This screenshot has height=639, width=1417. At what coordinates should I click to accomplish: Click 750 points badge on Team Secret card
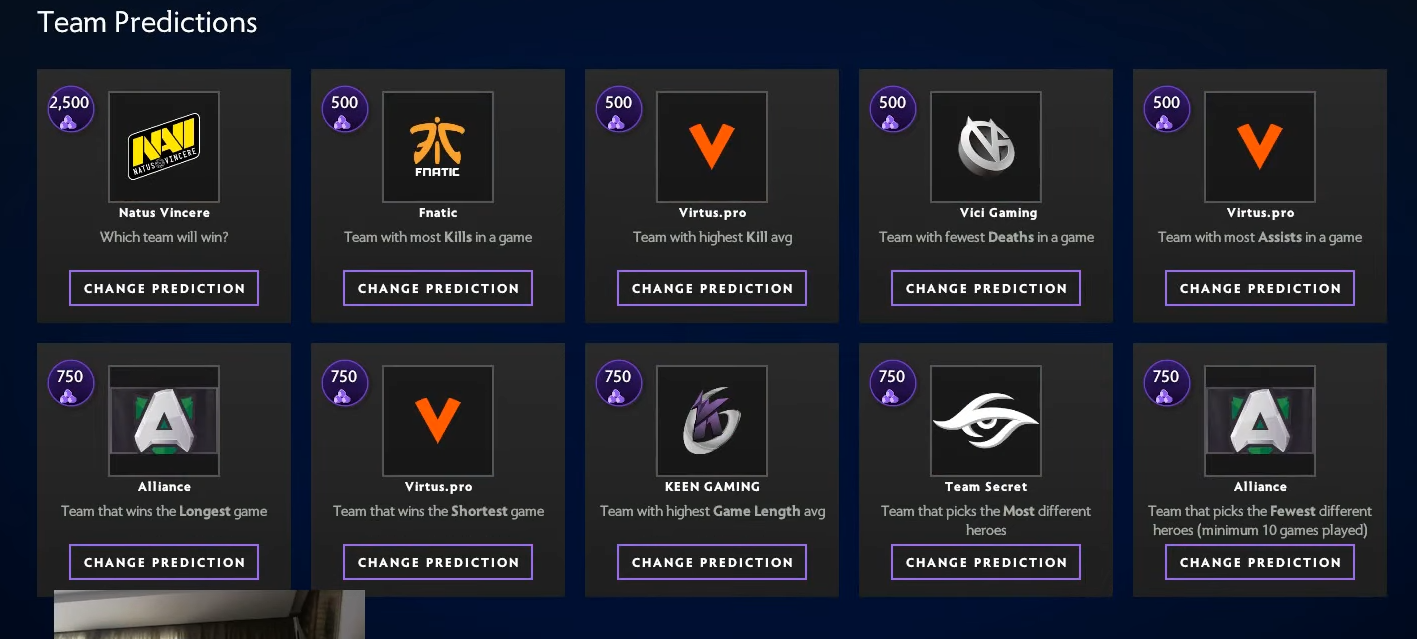(x=892, y=384)
